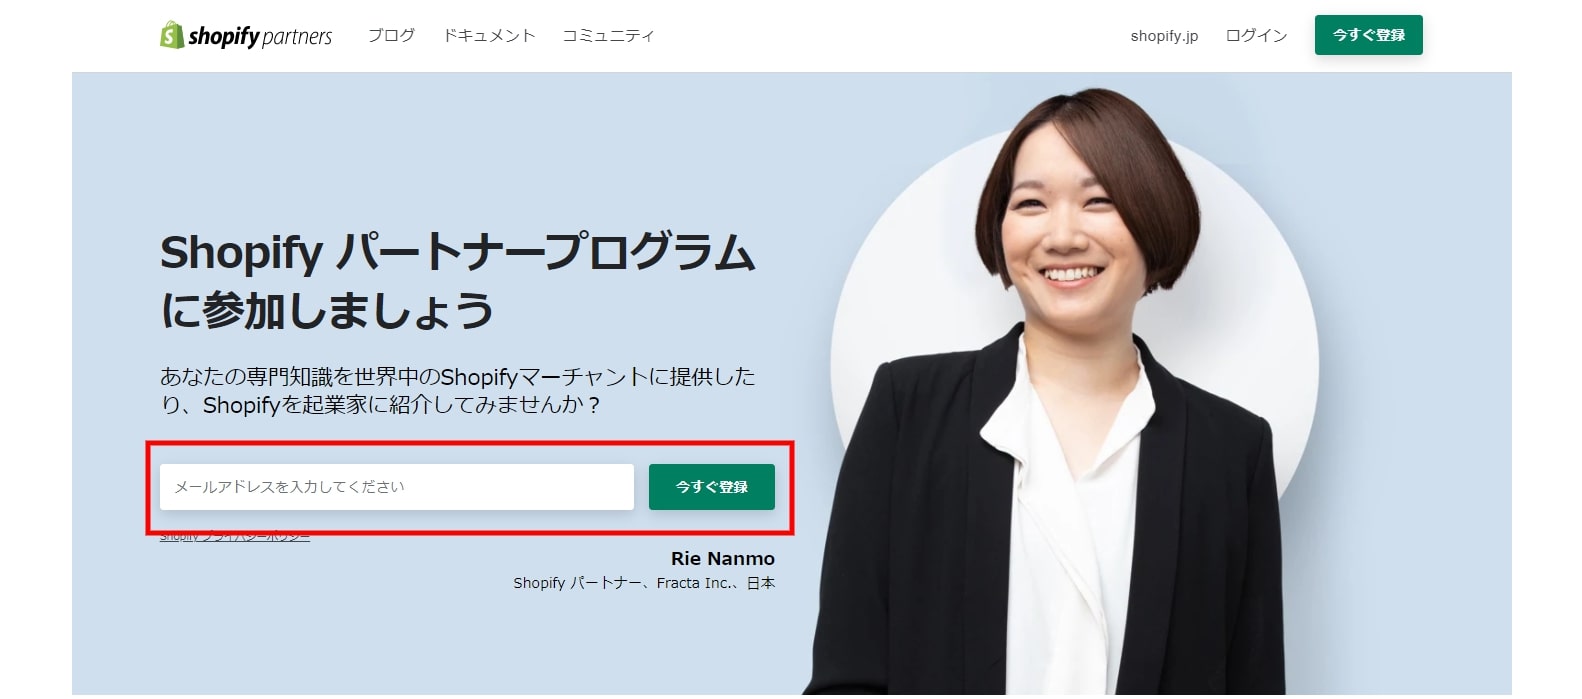
Task: Open the Shopify プライバシーポリシー link
Action: pos(235,537)
